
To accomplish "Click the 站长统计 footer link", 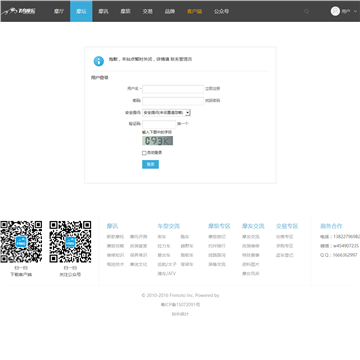I will [x=180, y=314].
